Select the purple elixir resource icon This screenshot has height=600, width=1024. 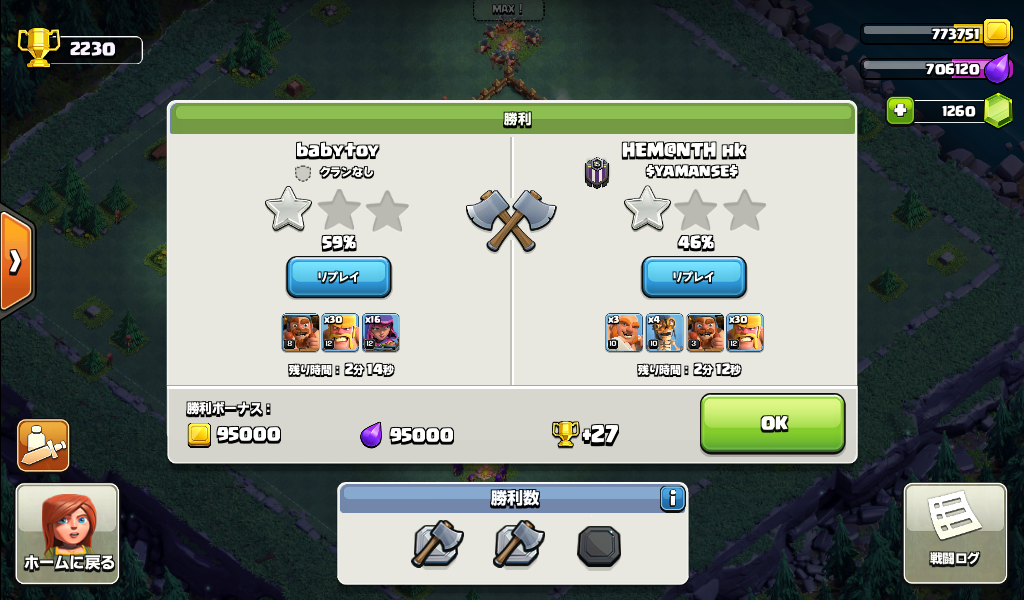998,69
